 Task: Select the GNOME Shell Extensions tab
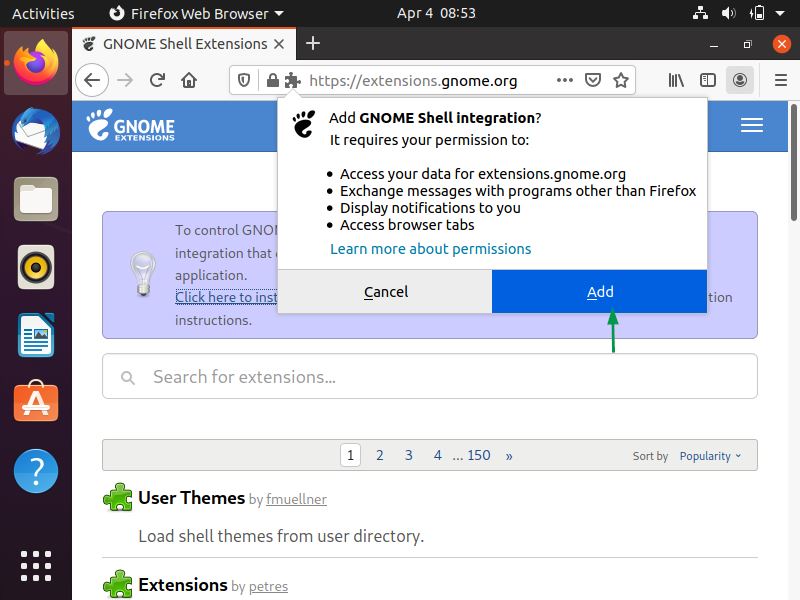point(184,44)
